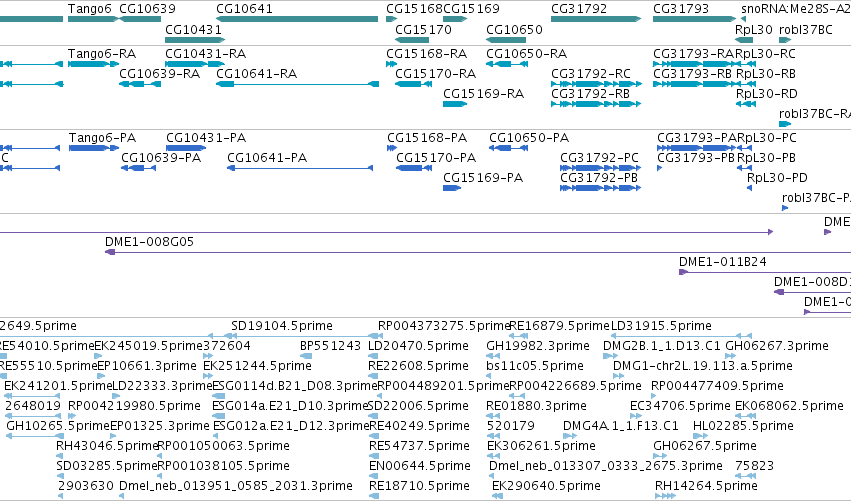Click the LD20470.5prime EST label
The image size is (851, 501).
(x=418, y=346)
